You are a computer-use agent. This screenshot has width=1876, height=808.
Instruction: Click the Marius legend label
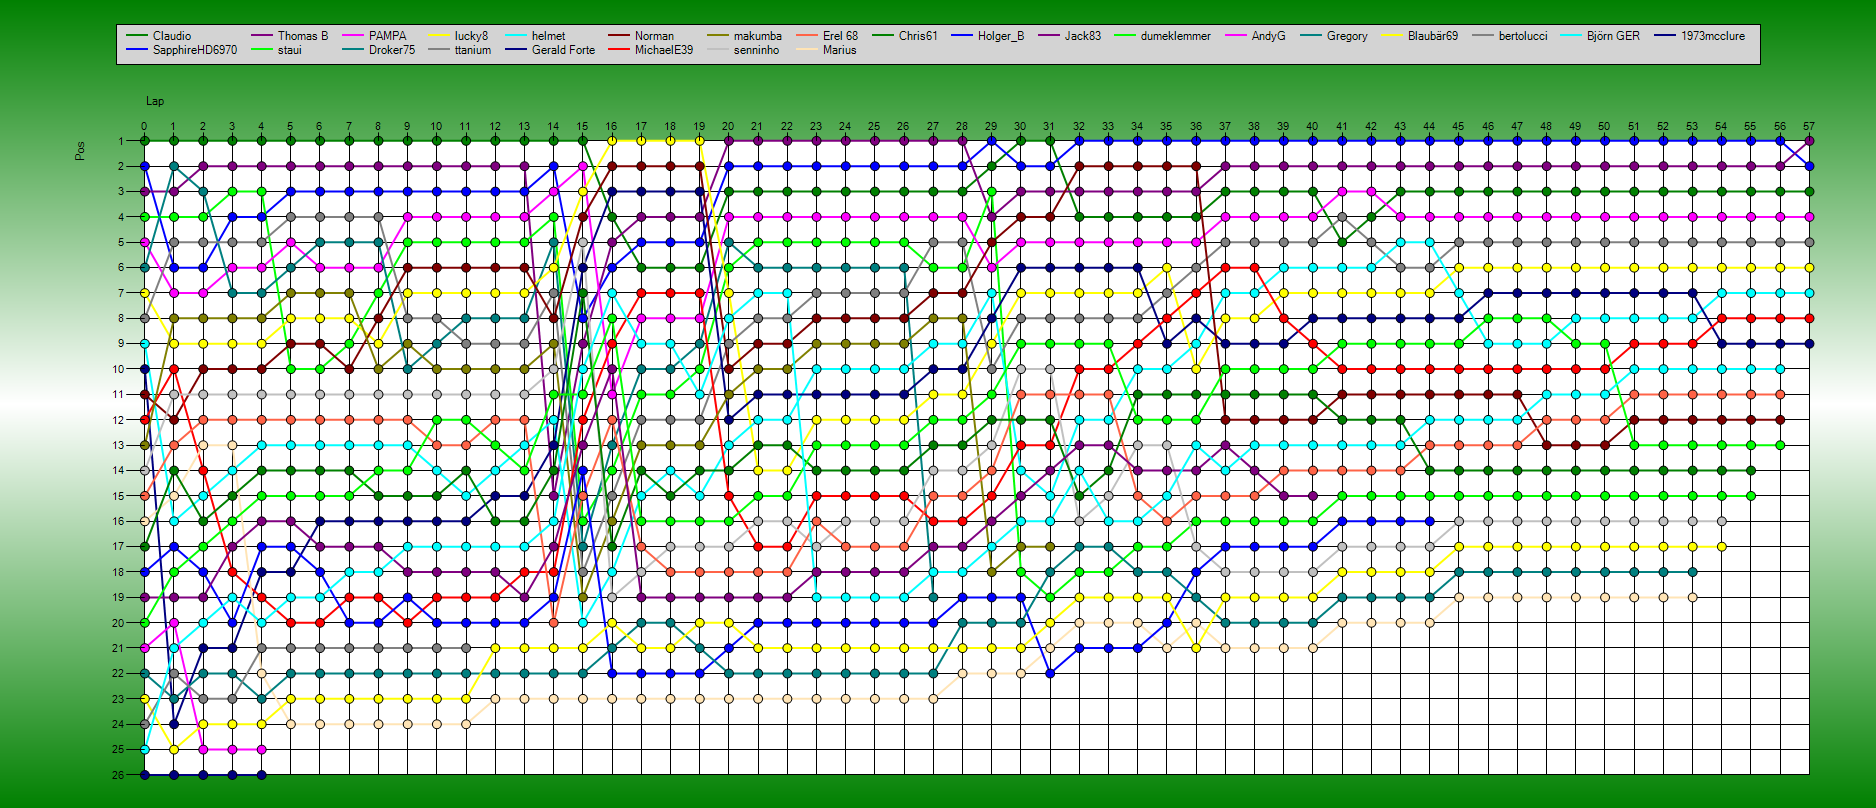[840, 50]
